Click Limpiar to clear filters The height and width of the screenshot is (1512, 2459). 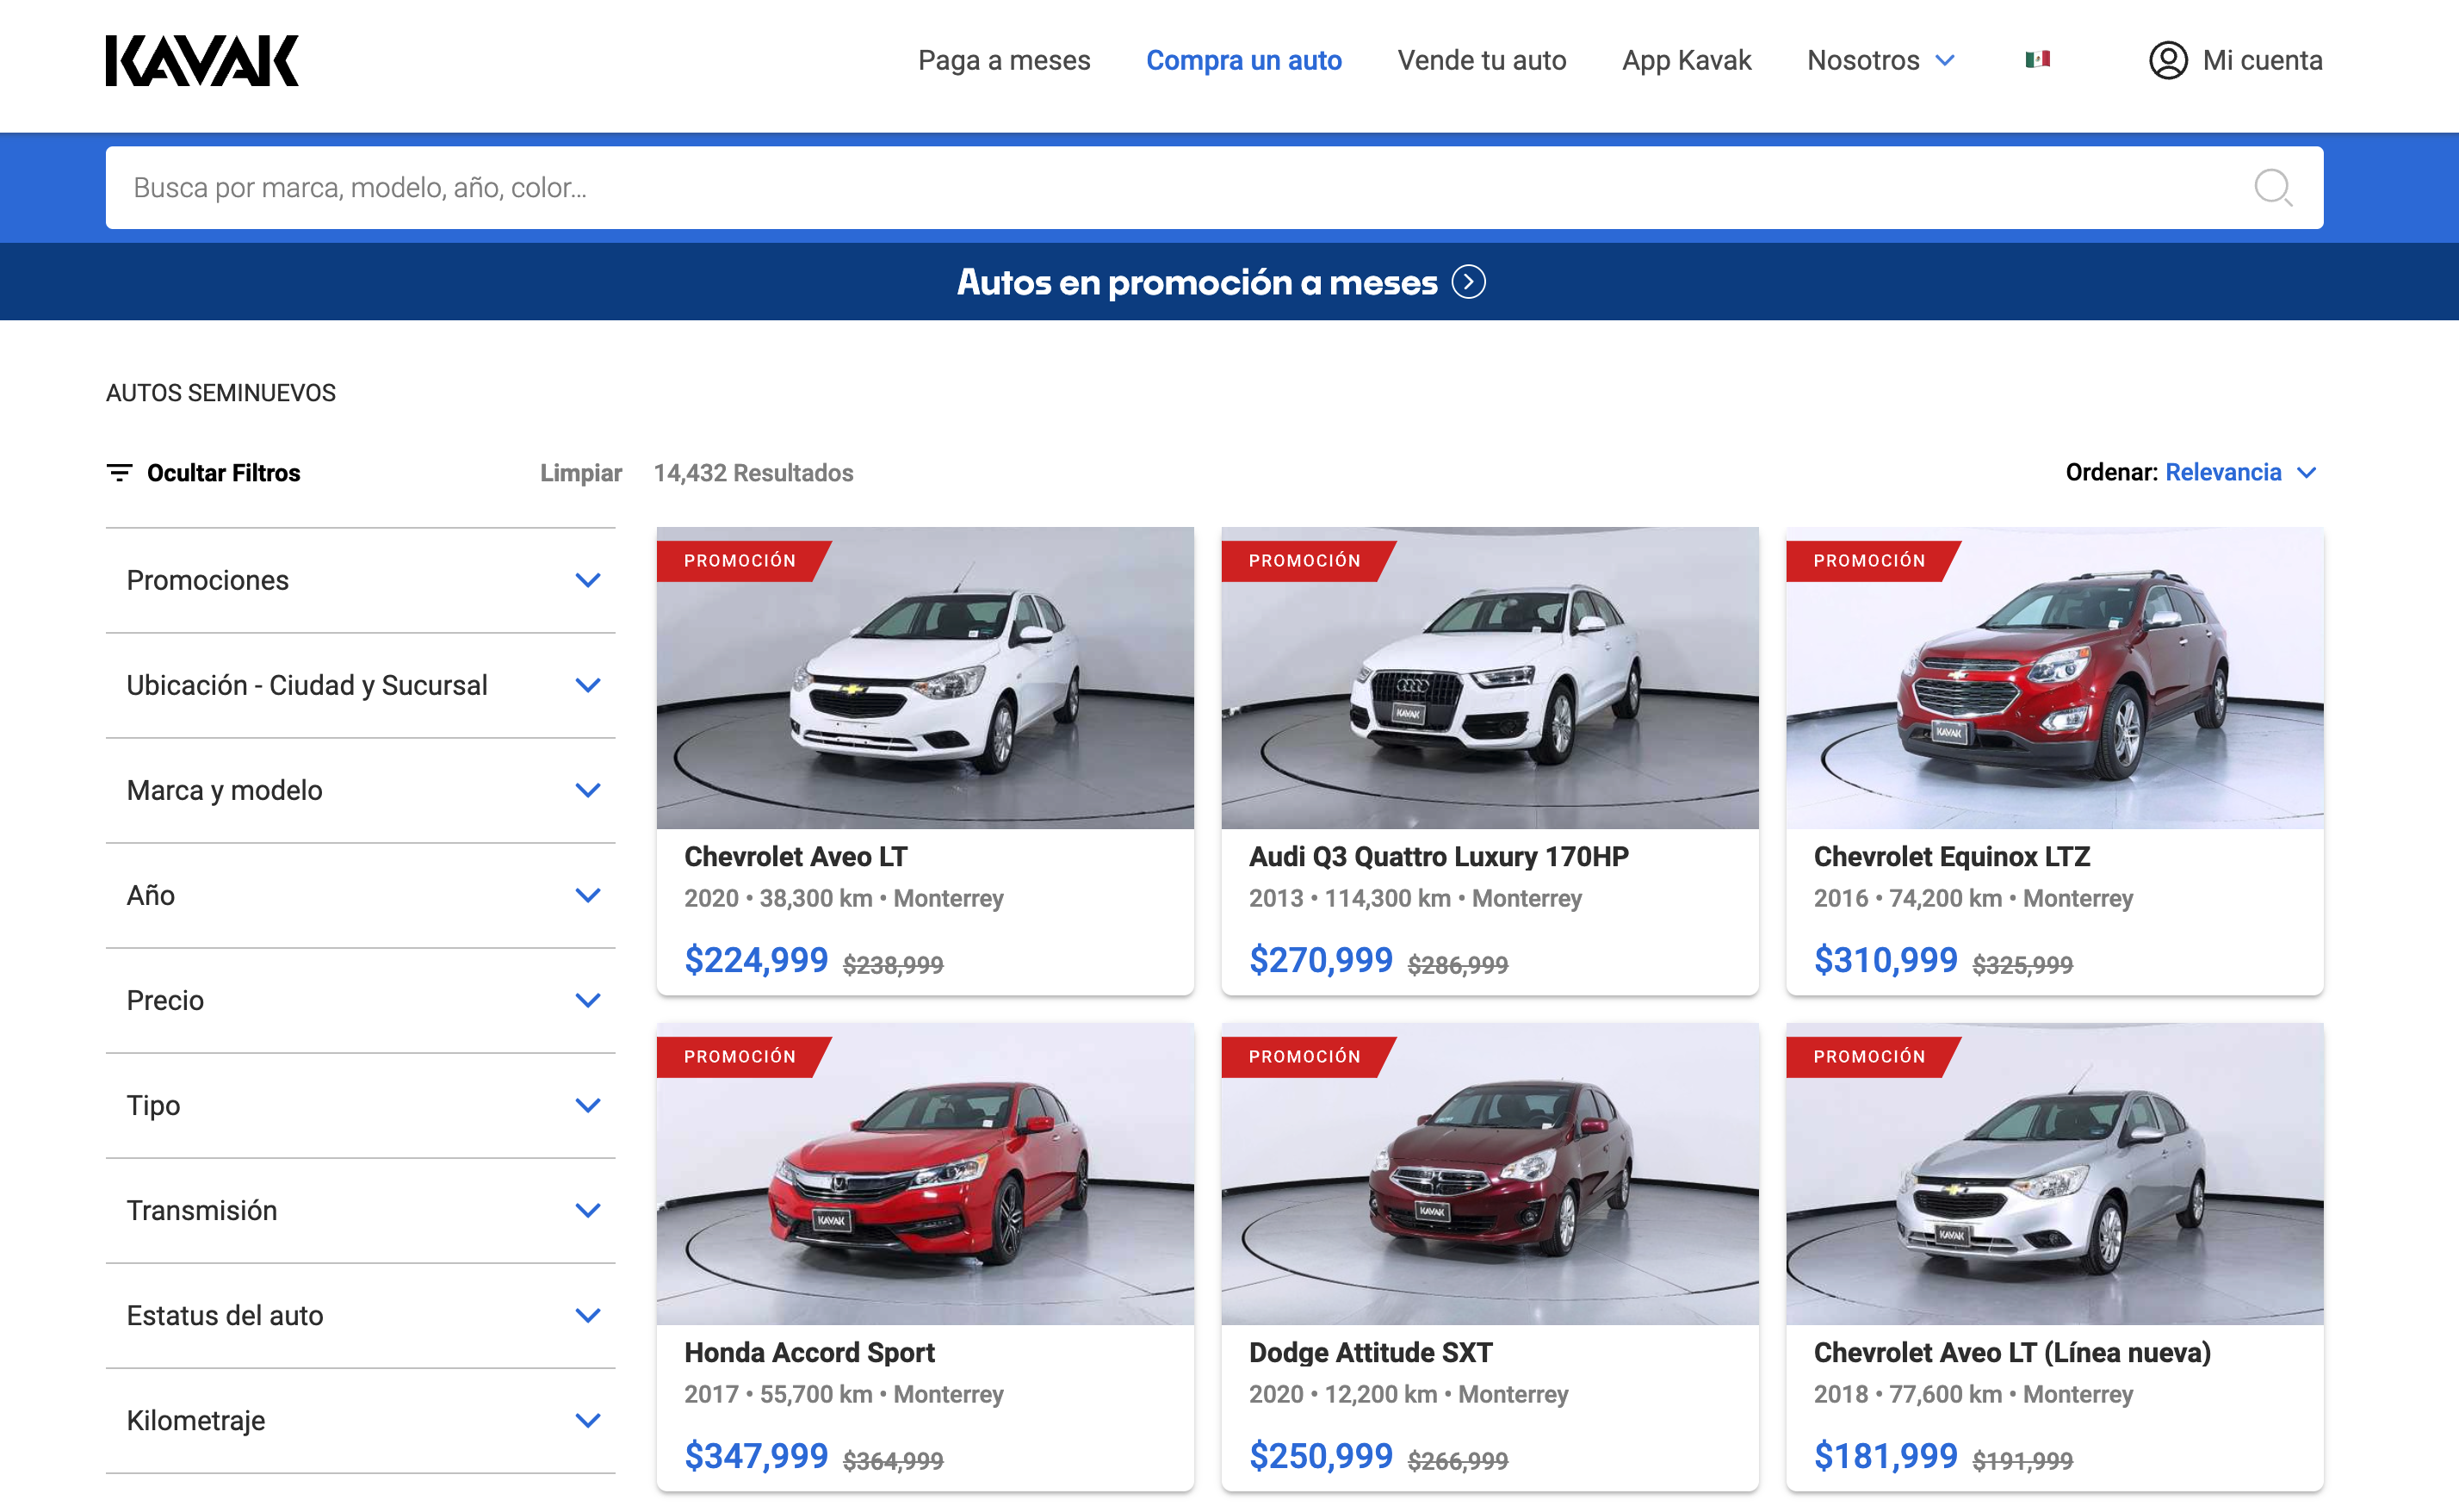pos(580,473)
